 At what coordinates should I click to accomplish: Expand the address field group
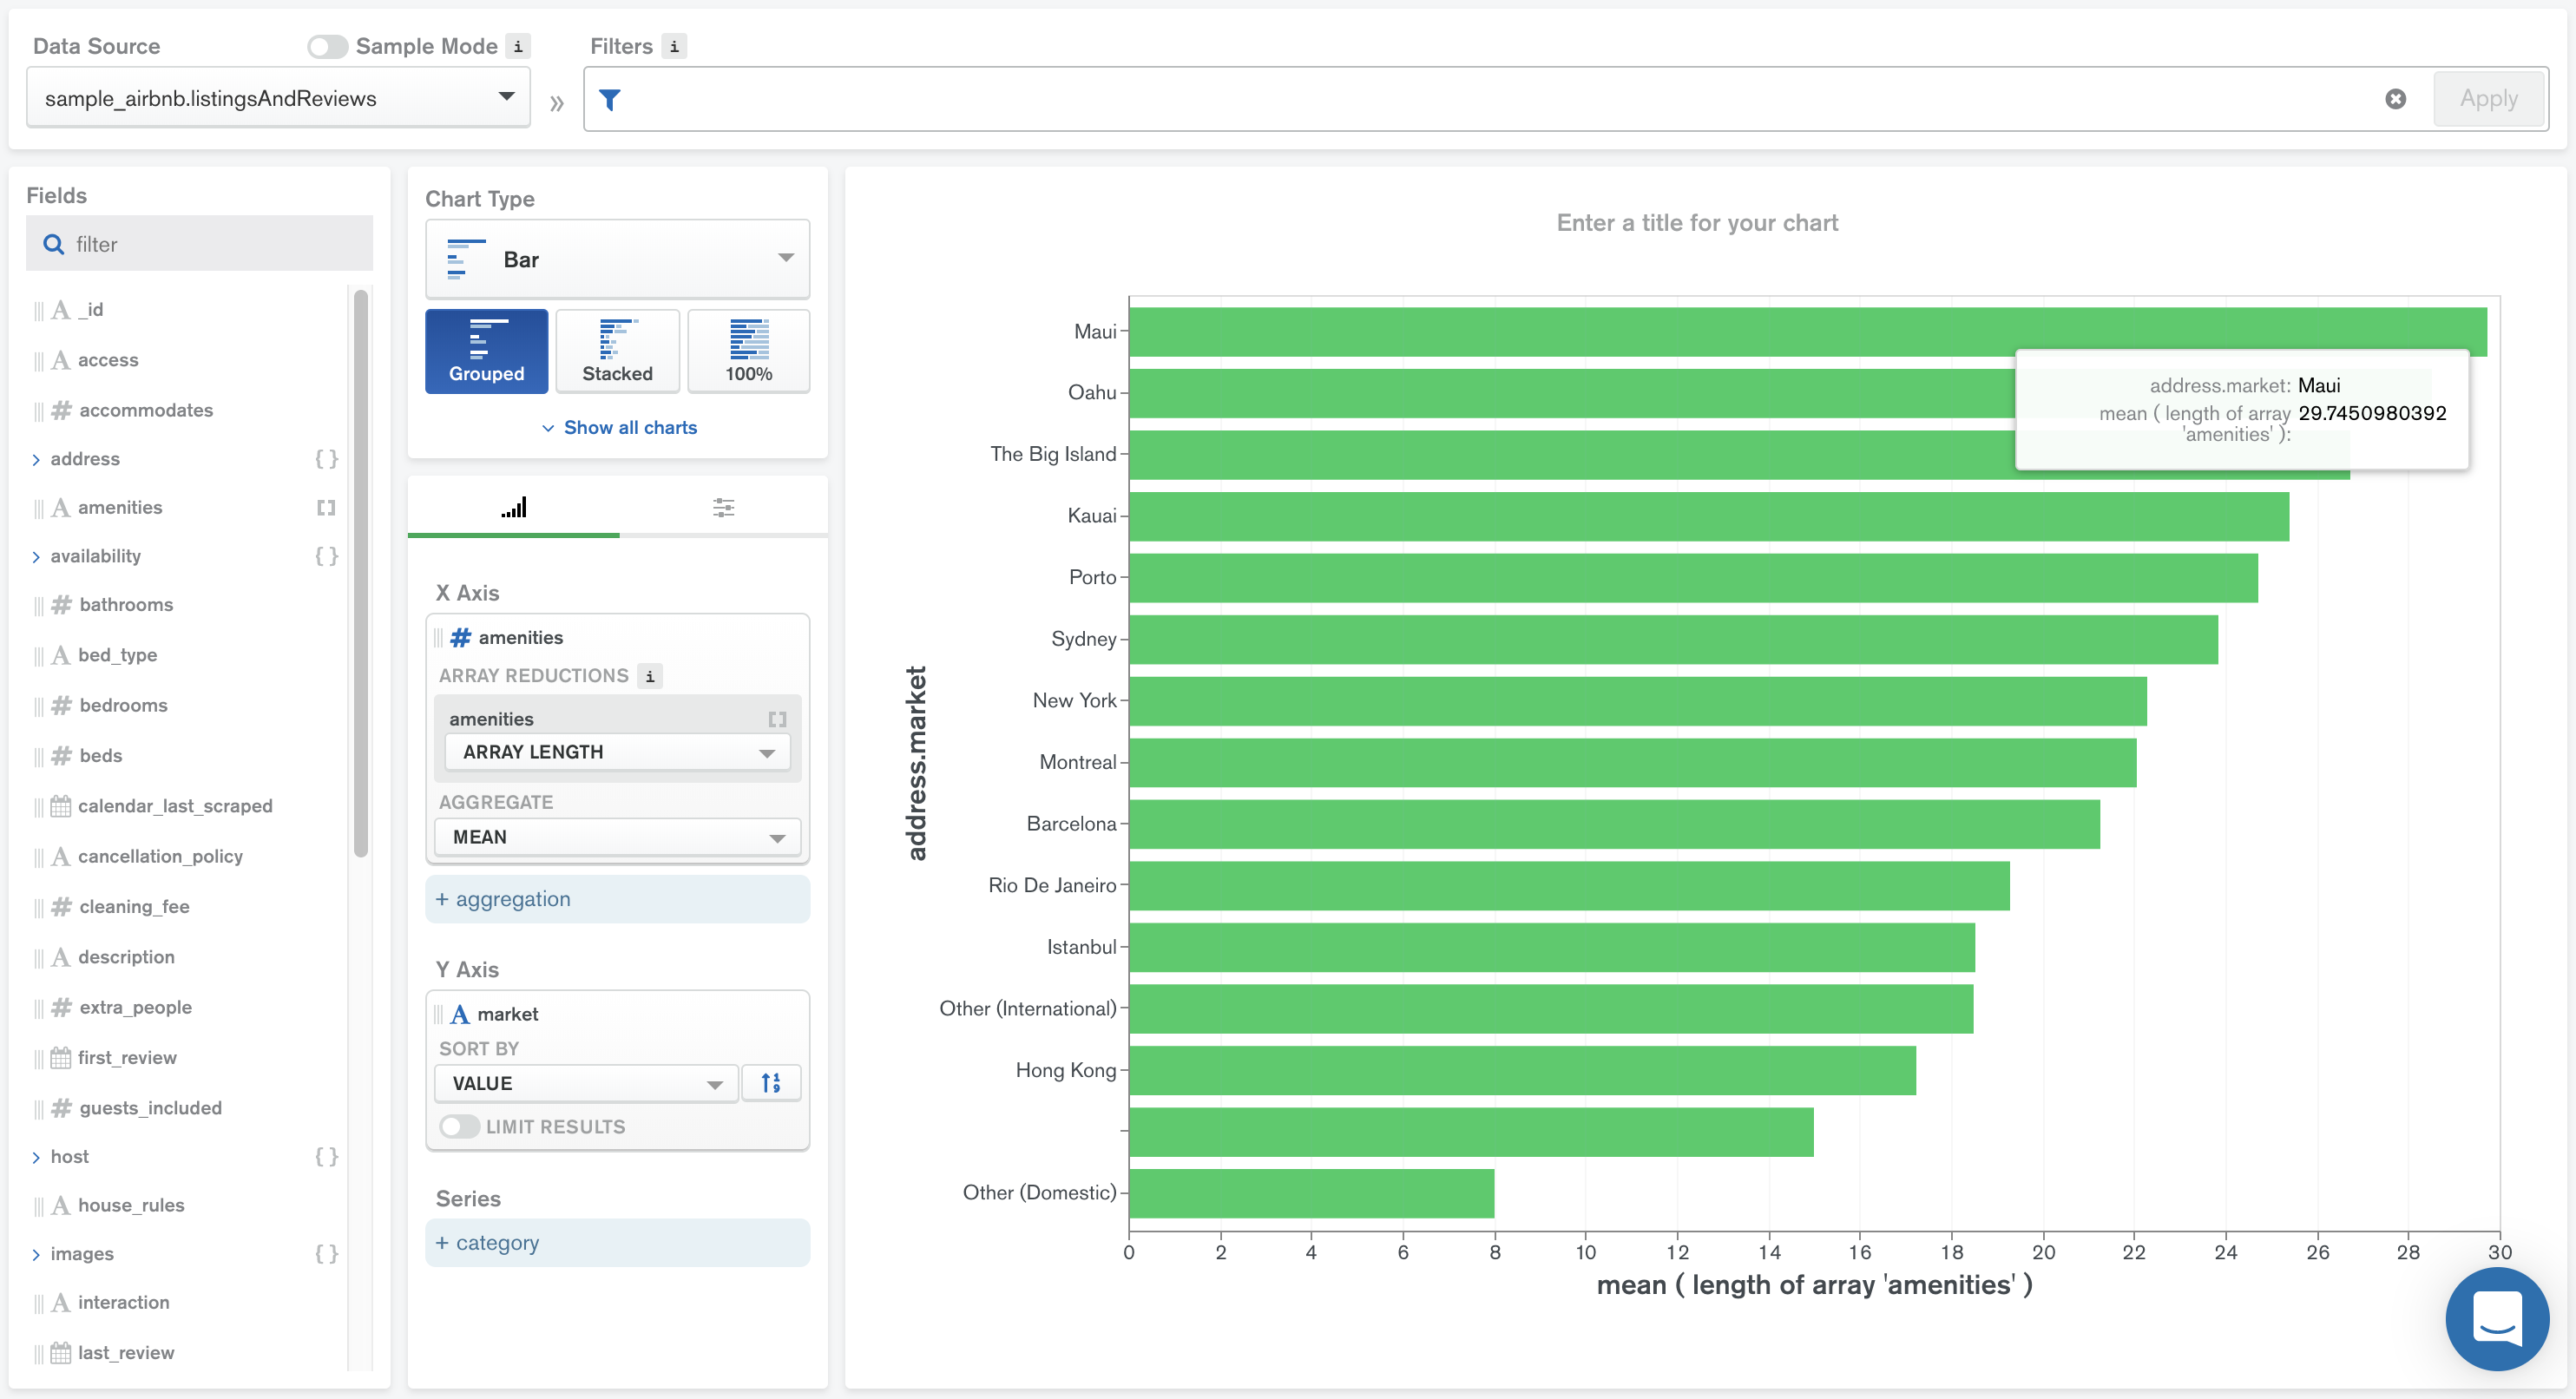point(36,459)
